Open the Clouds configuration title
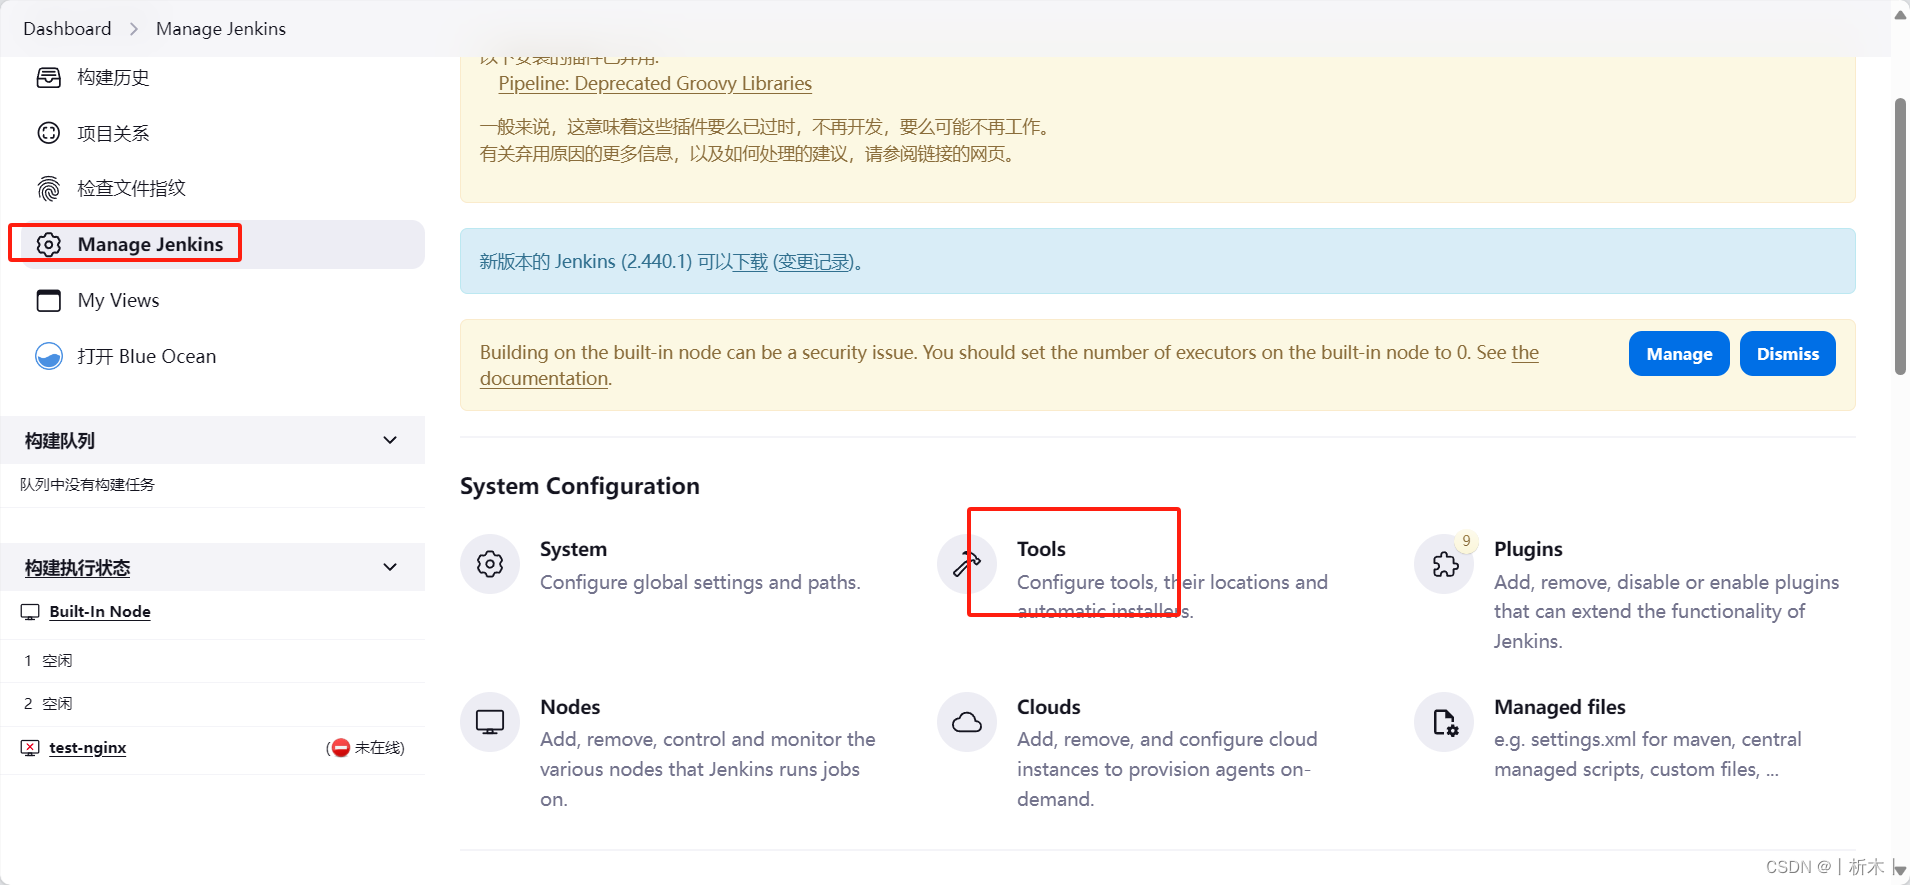Viewport: 1910px width, 885px height. [x=1048, y=707]
